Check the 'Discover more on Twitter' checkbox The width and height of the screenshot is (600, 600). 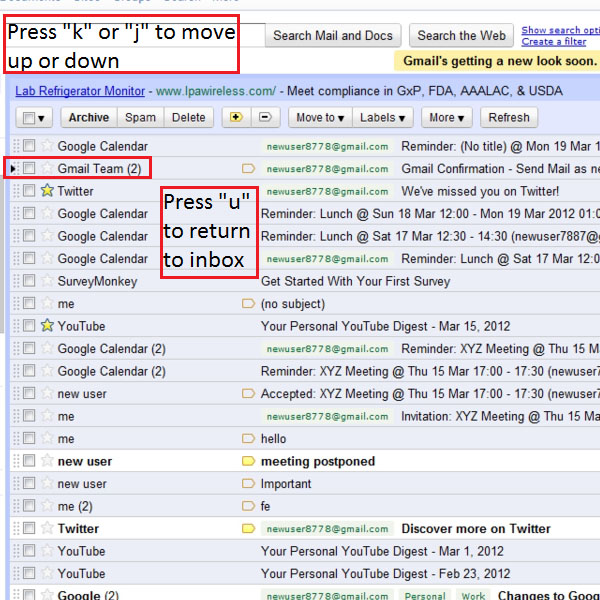pos(29,528)
